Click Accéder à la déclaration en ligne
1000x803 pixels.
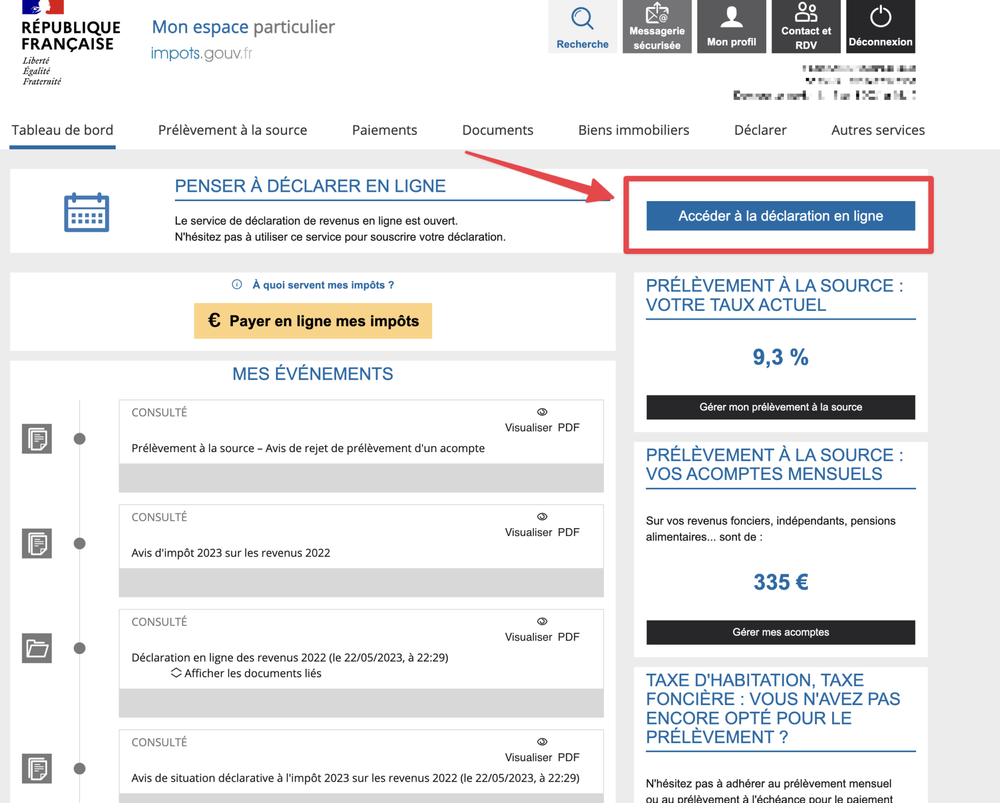(x=781, y=215)
